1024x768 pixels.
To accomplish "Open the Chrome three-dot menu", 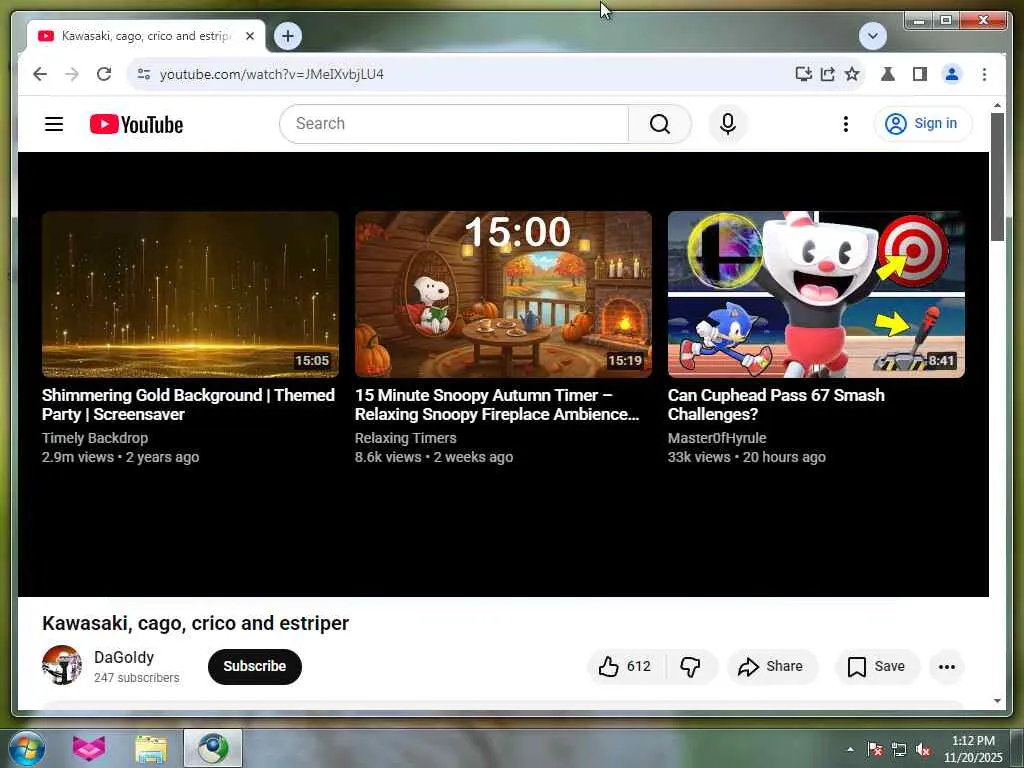I will [x=984, y=74].
